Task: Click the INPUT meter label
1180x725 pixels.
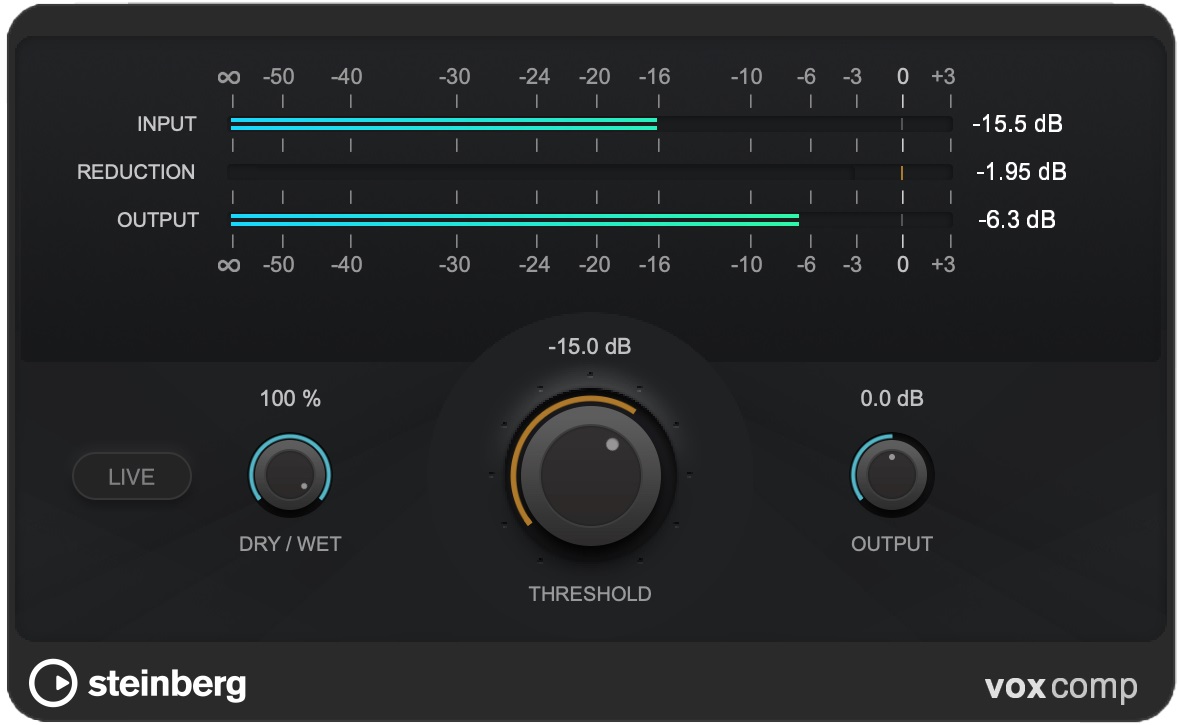Action: tap(167, 125)
